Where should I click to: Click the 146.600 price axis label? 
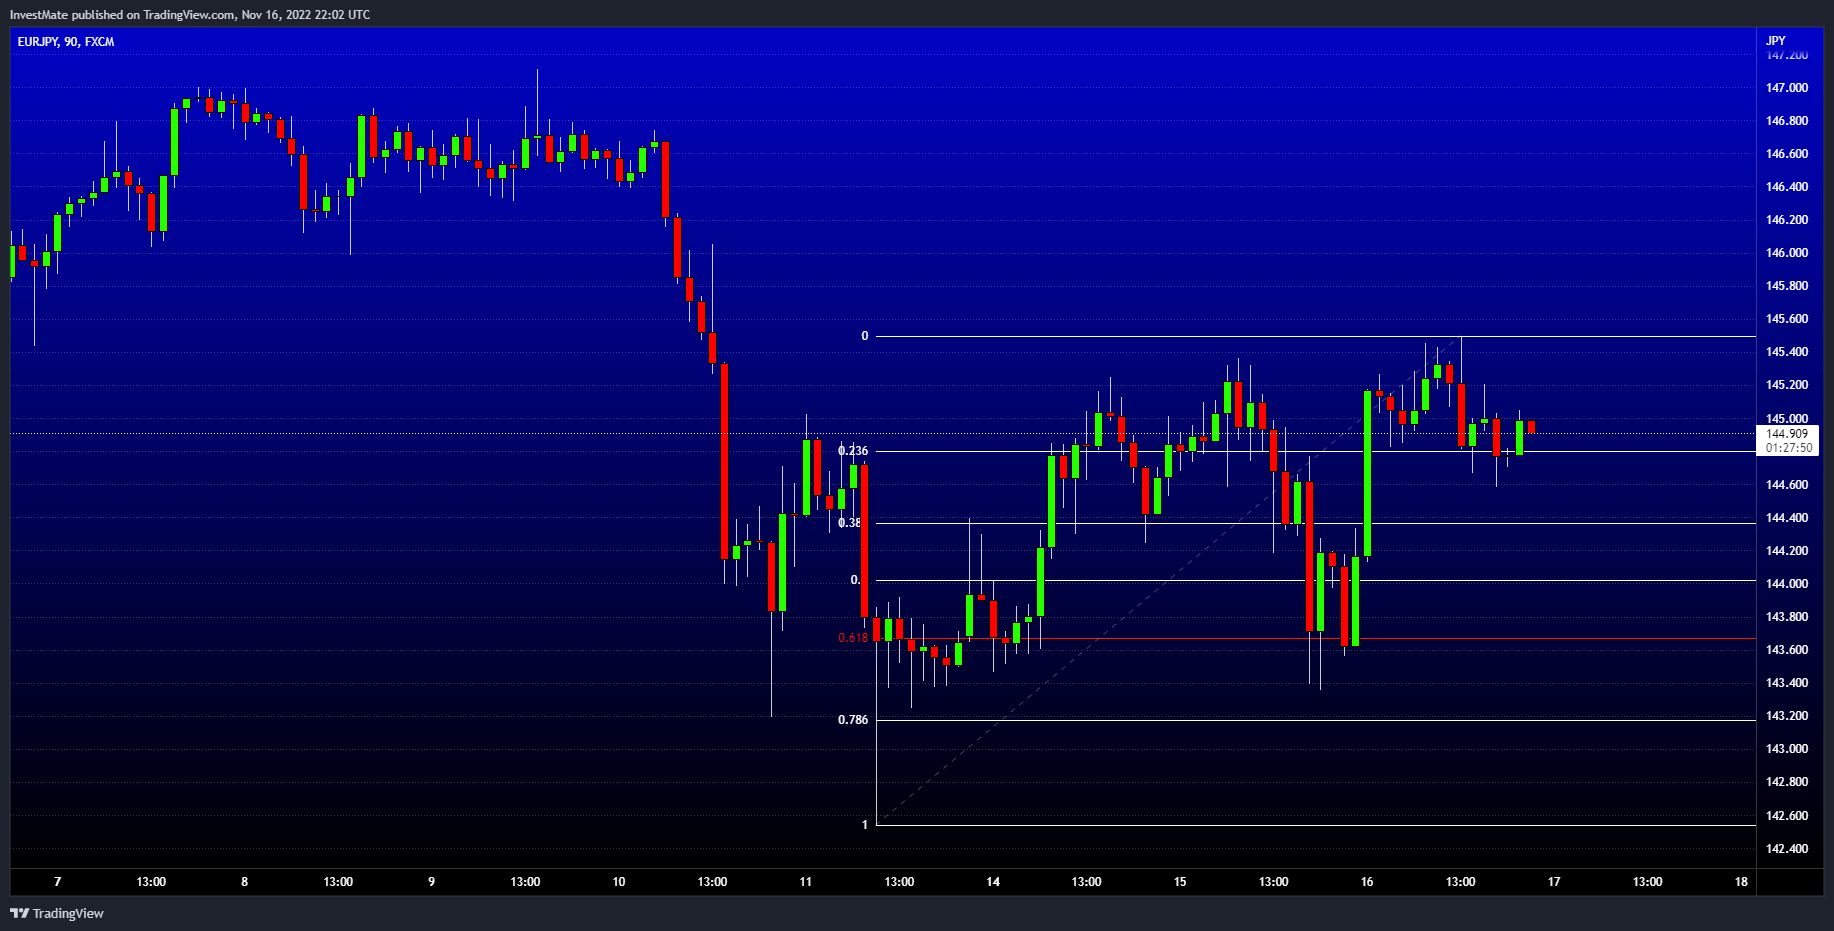point(1787,154)
